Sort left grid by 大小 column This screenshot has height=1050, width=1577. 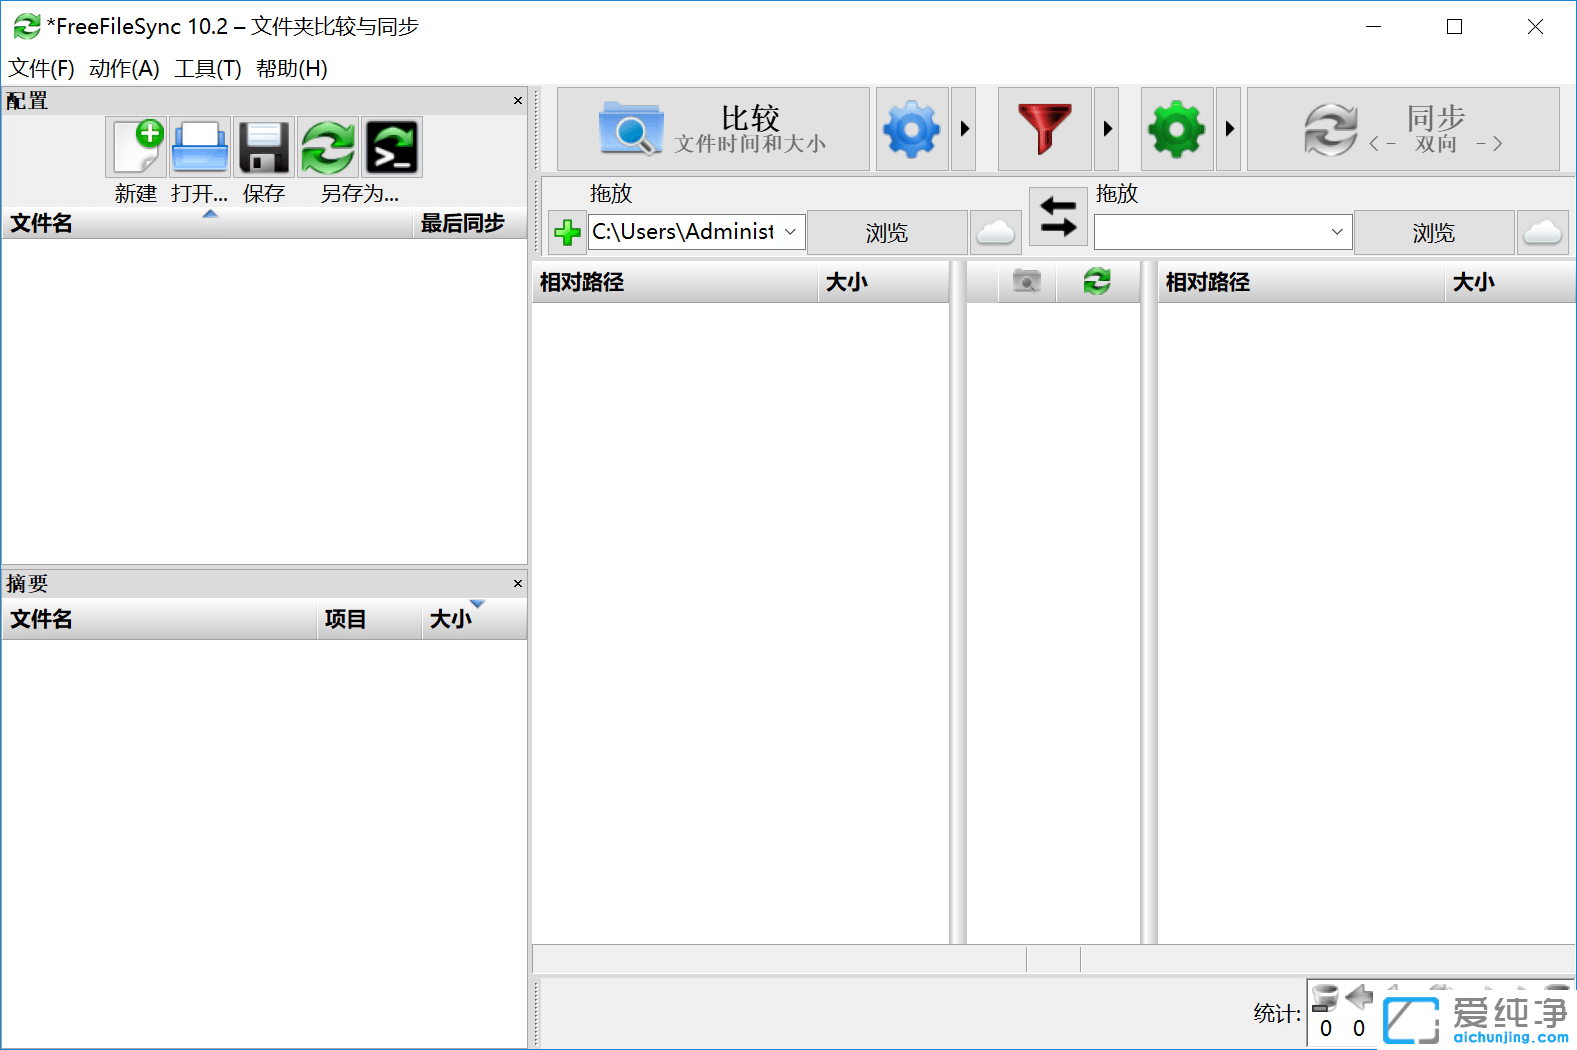pos(883,282)
